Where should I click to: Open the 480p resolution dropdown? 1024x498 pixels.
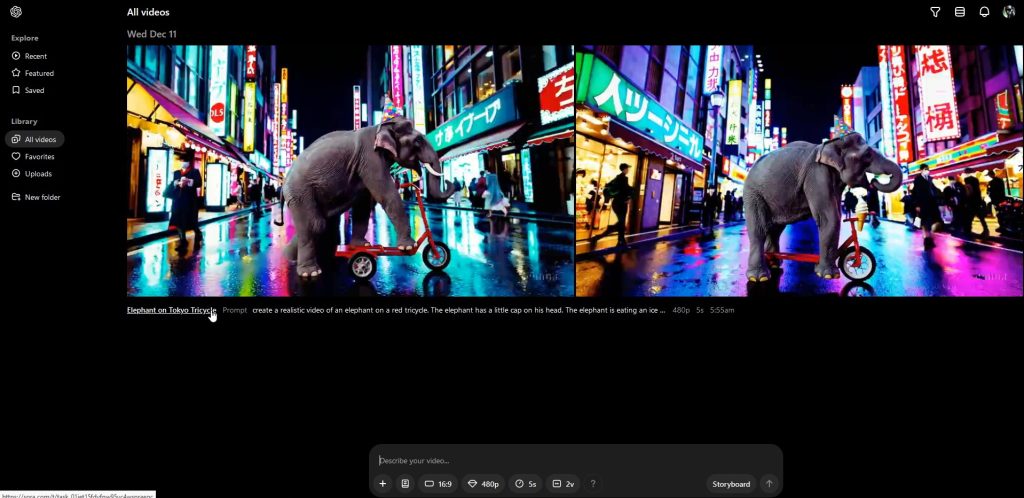(x=484, y=484)
